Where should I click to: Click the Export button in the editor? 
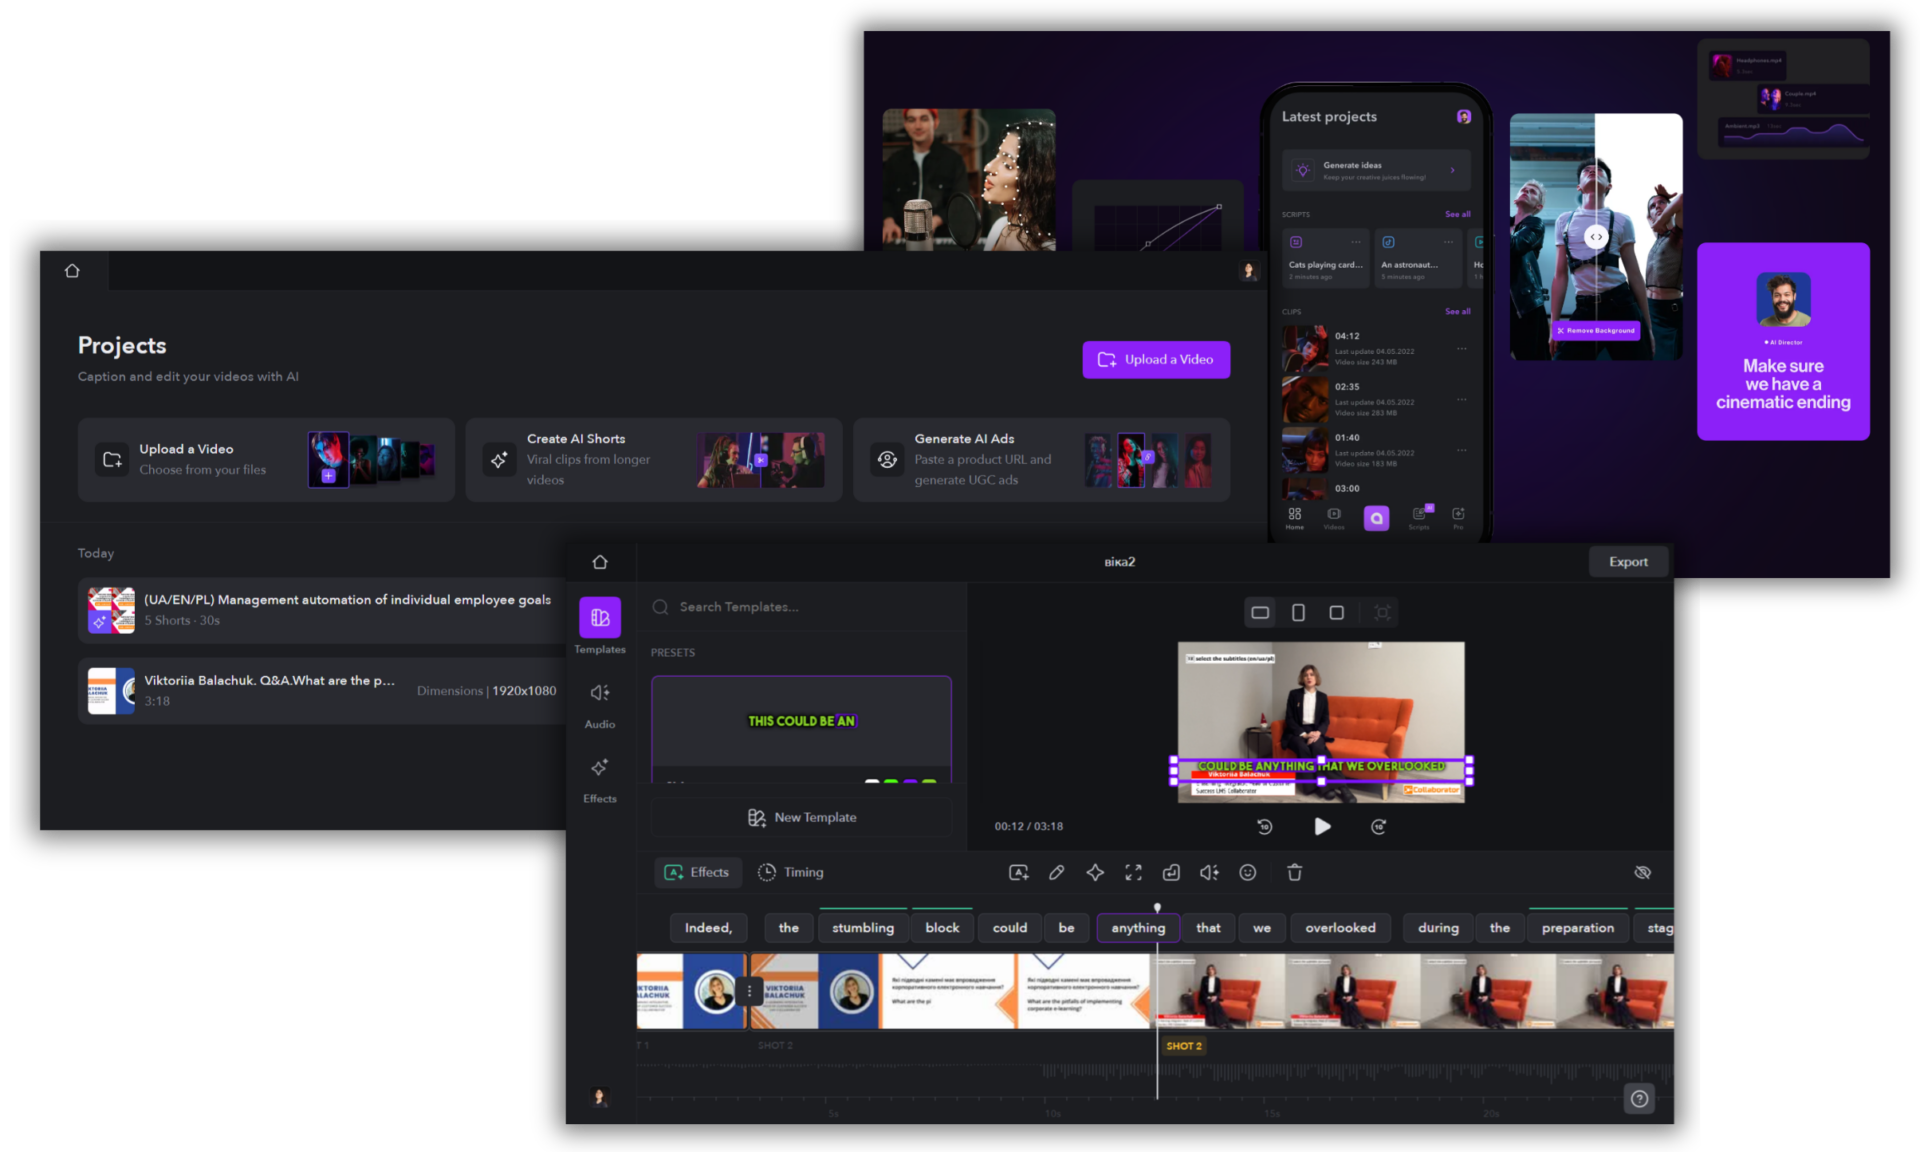click(x=1628, y=562)
